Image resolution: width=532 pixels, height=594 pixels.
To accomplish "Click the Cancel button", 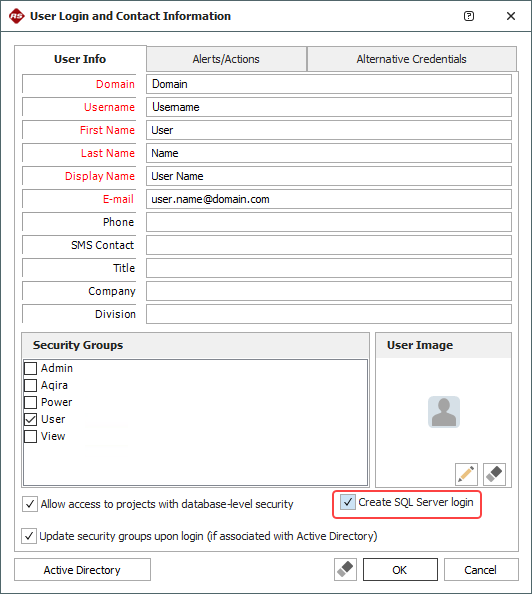I will [x=481, y=569].
